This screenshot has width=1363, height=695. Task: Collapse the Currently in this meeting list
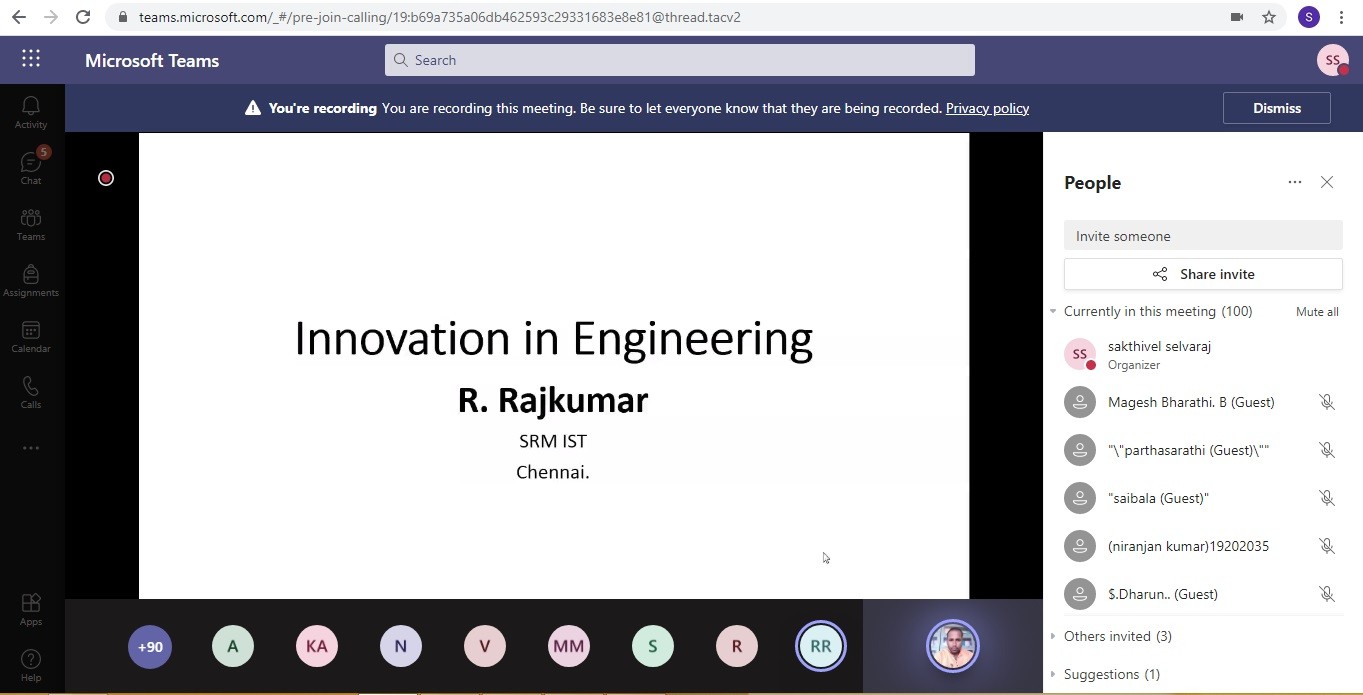[1053, 311]
